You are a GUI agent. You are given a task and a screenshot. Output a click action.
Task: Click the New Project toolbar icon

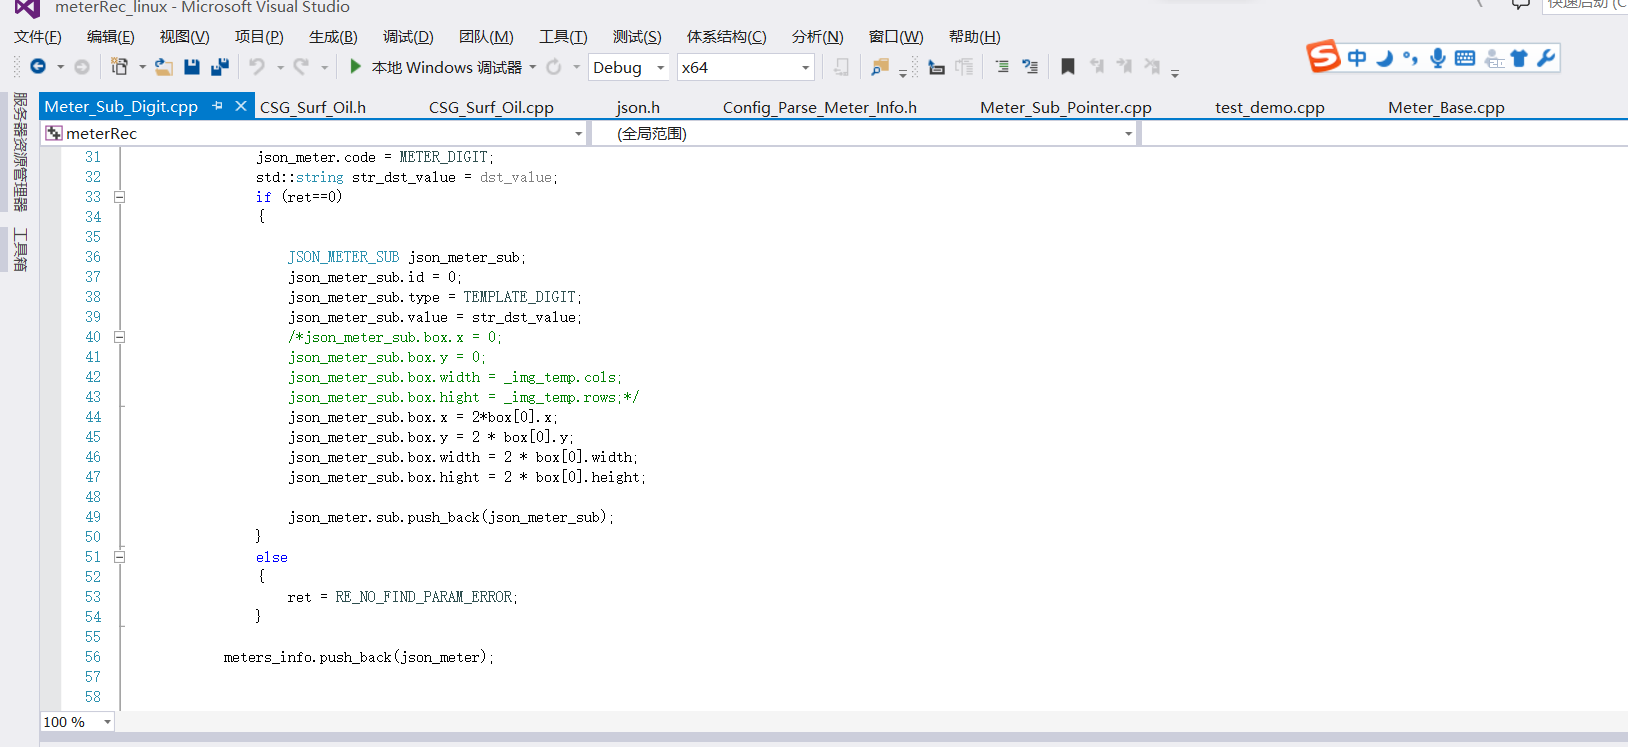pos(119,67)
